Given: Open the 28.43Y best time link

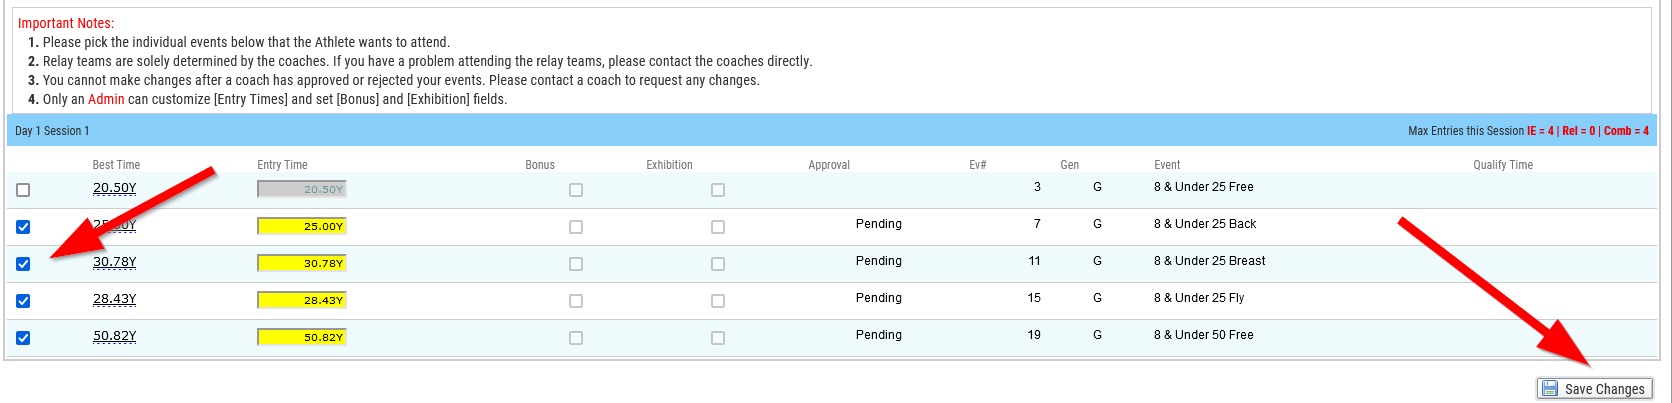Looking at the screenshot, I should click(x=114, y=299).
